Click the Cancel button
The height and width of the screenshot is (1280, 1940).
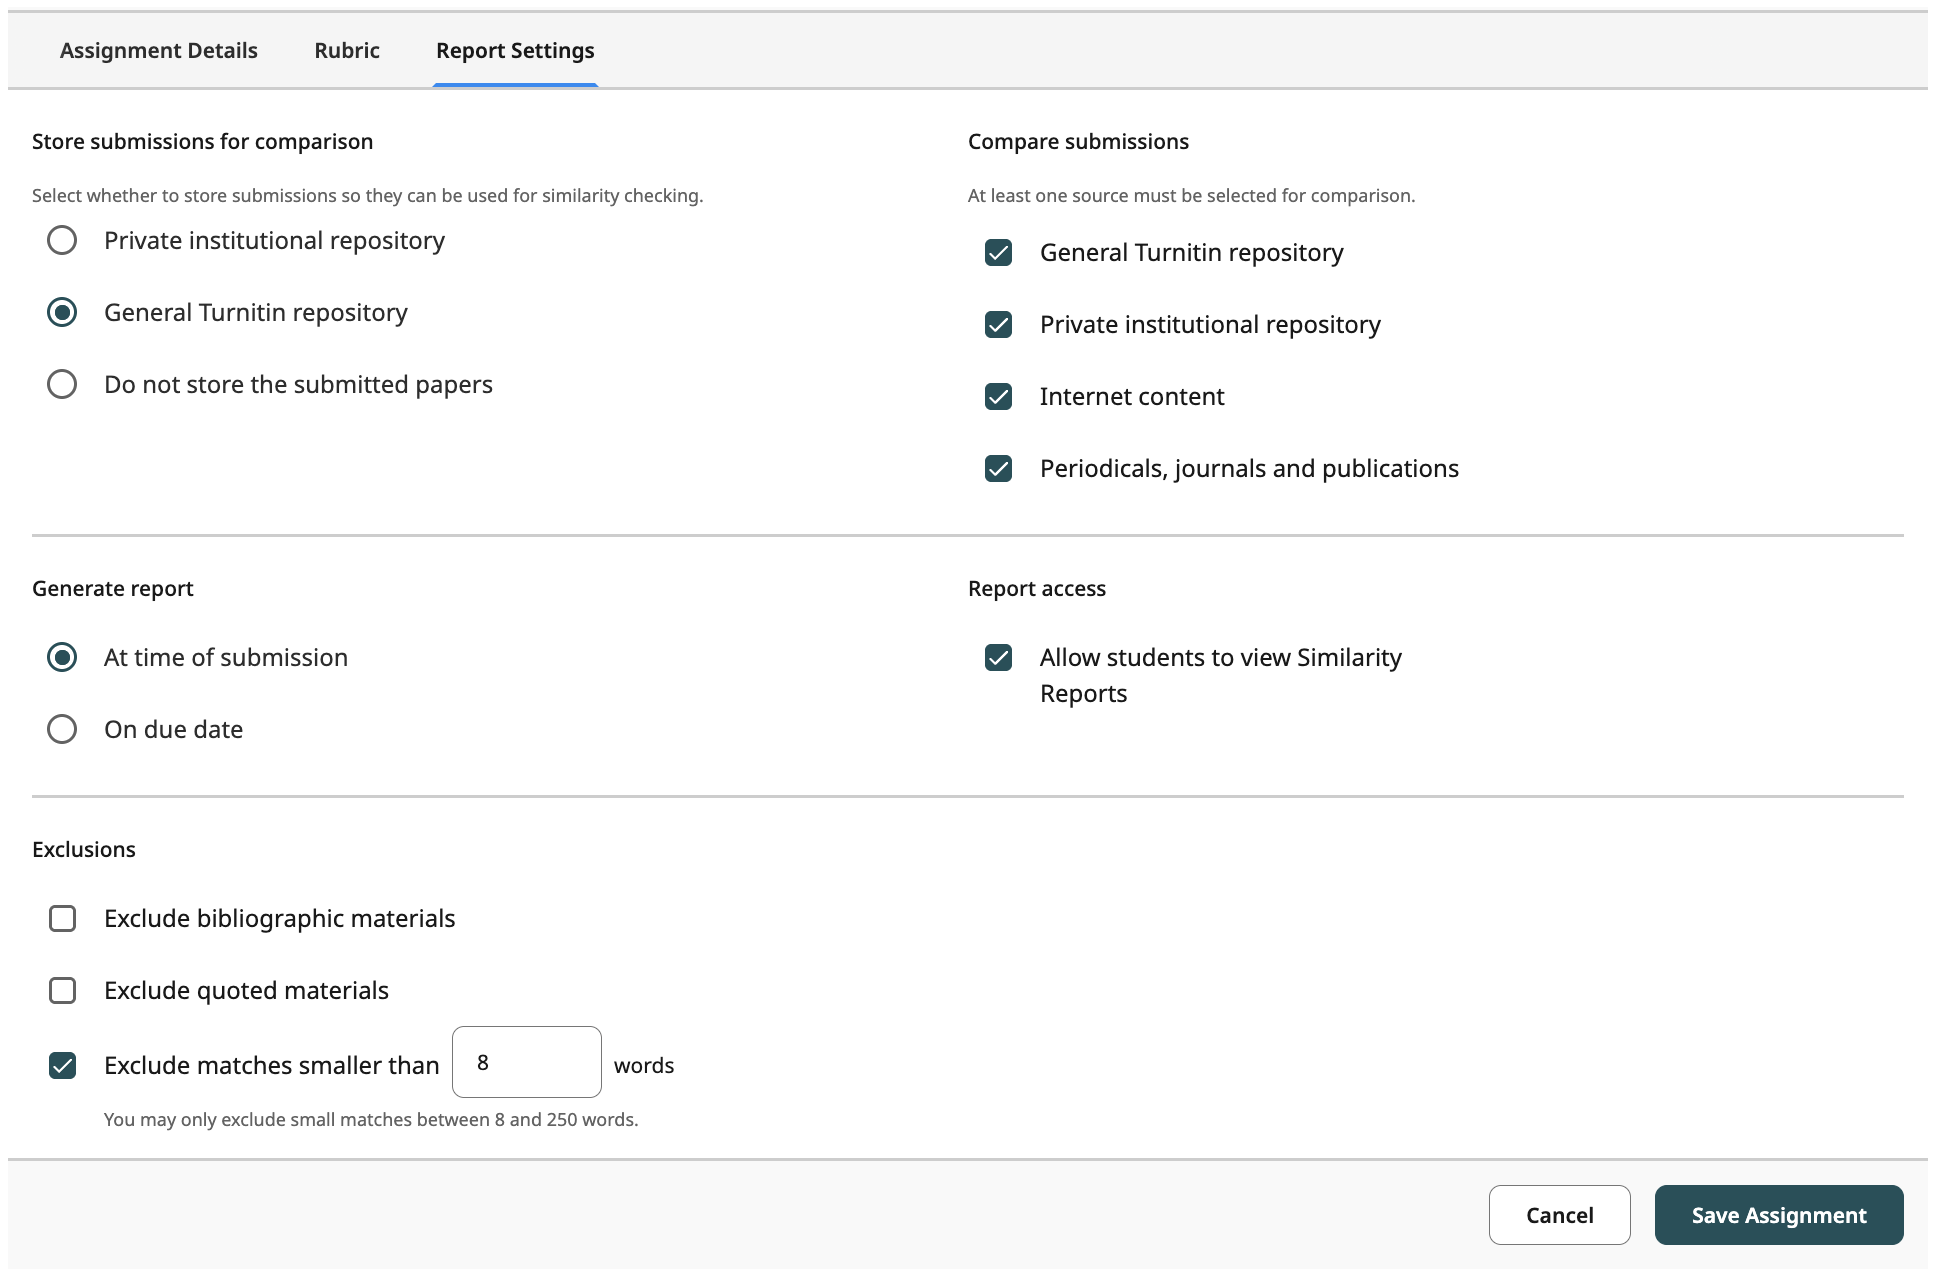point(1558,1215)
